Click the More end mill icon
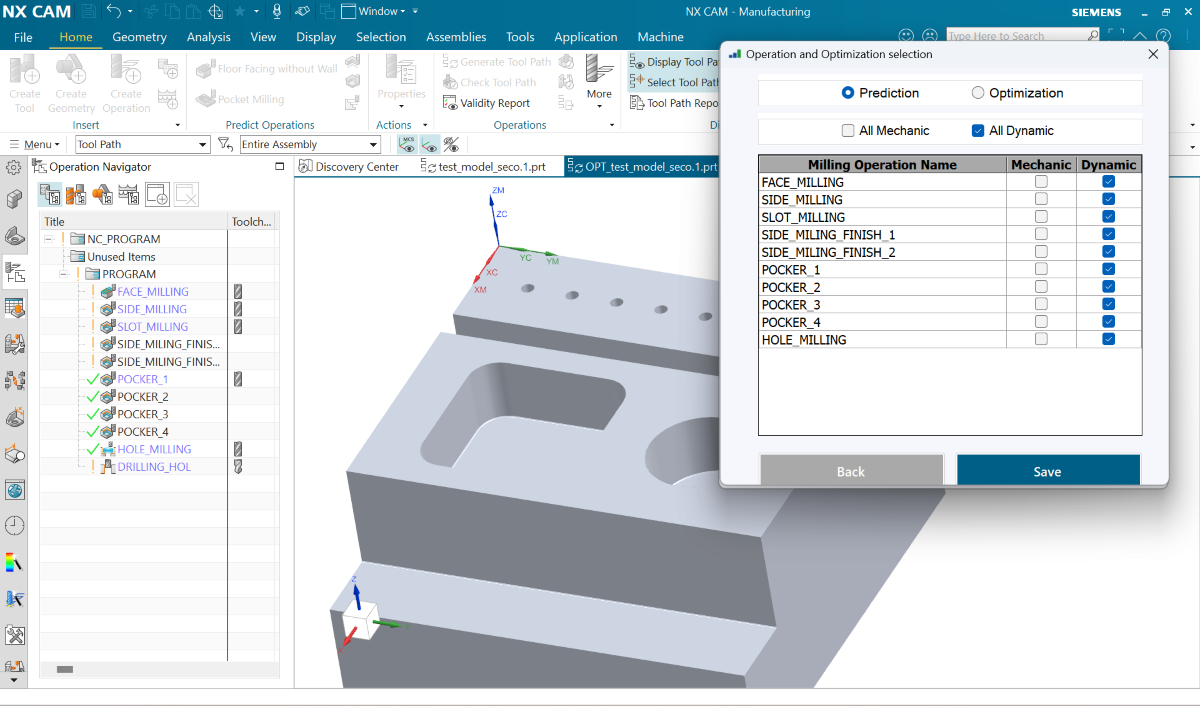This screenshot has height=706, width=1200. (599, 70)
